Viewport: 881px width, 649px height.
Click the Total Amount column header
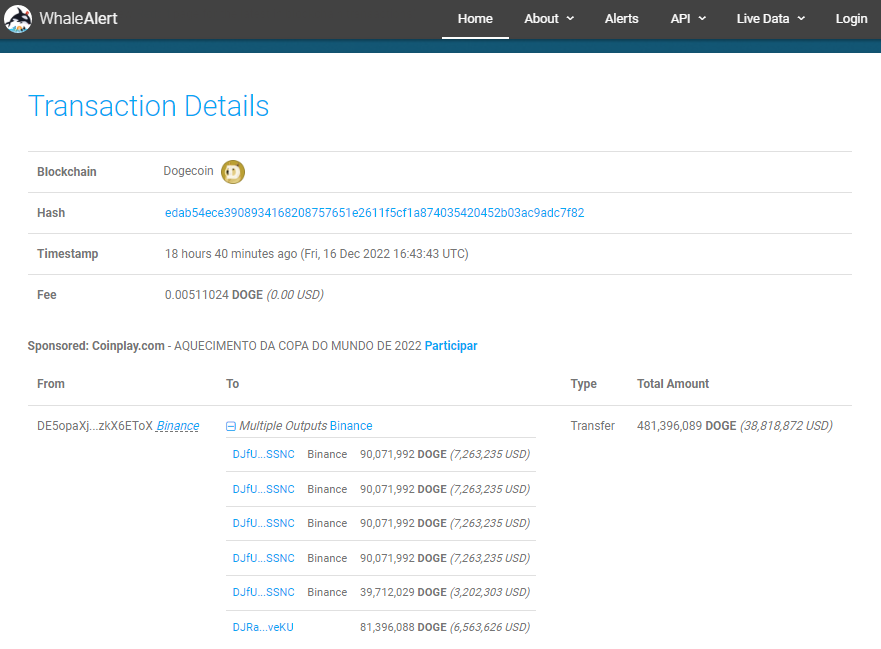point(673,384)
